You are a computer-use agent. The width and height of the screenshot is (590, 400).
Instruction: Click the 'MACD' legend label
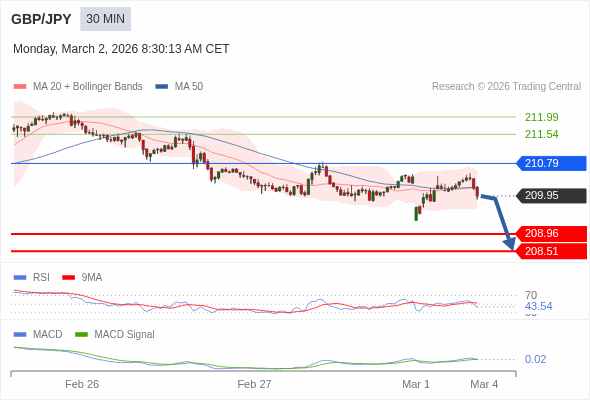(48, 335)
